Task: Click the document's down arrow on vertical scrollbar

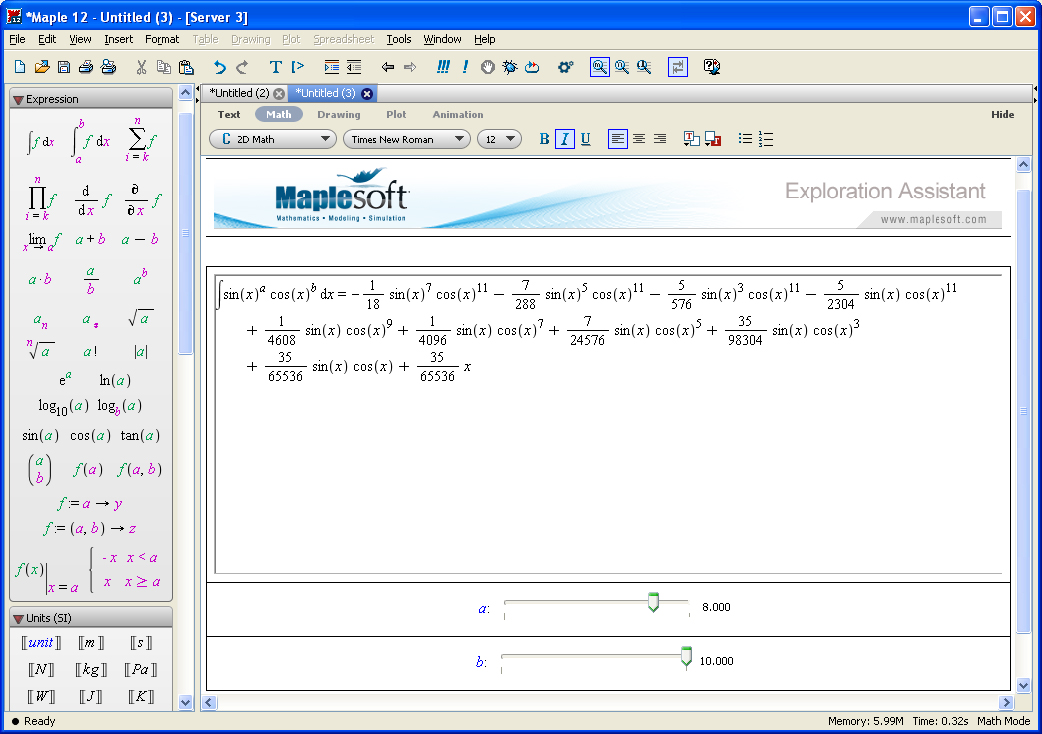Action: pos(1023,686)
